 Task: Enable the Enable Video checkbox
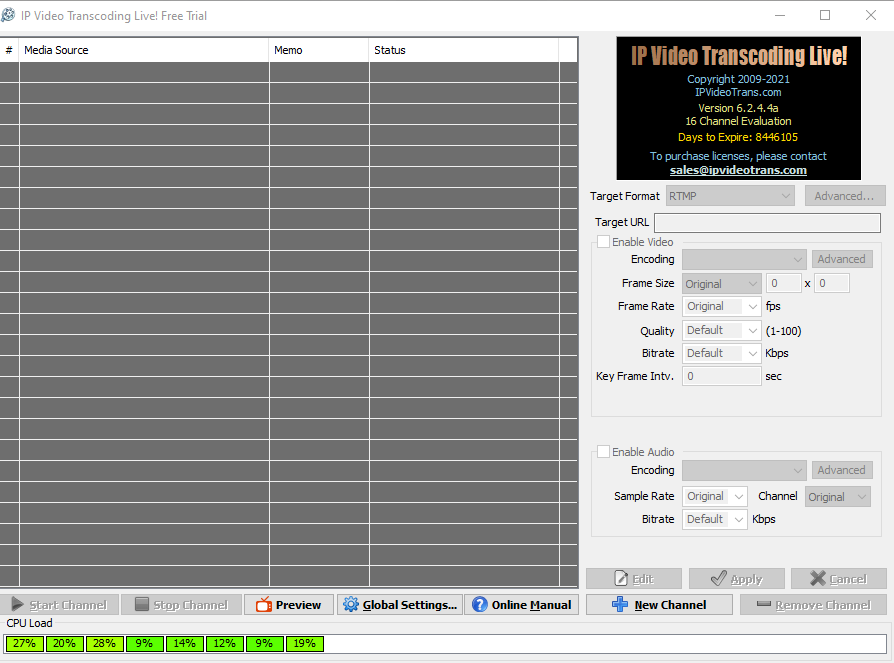click(x=604, y=242)
